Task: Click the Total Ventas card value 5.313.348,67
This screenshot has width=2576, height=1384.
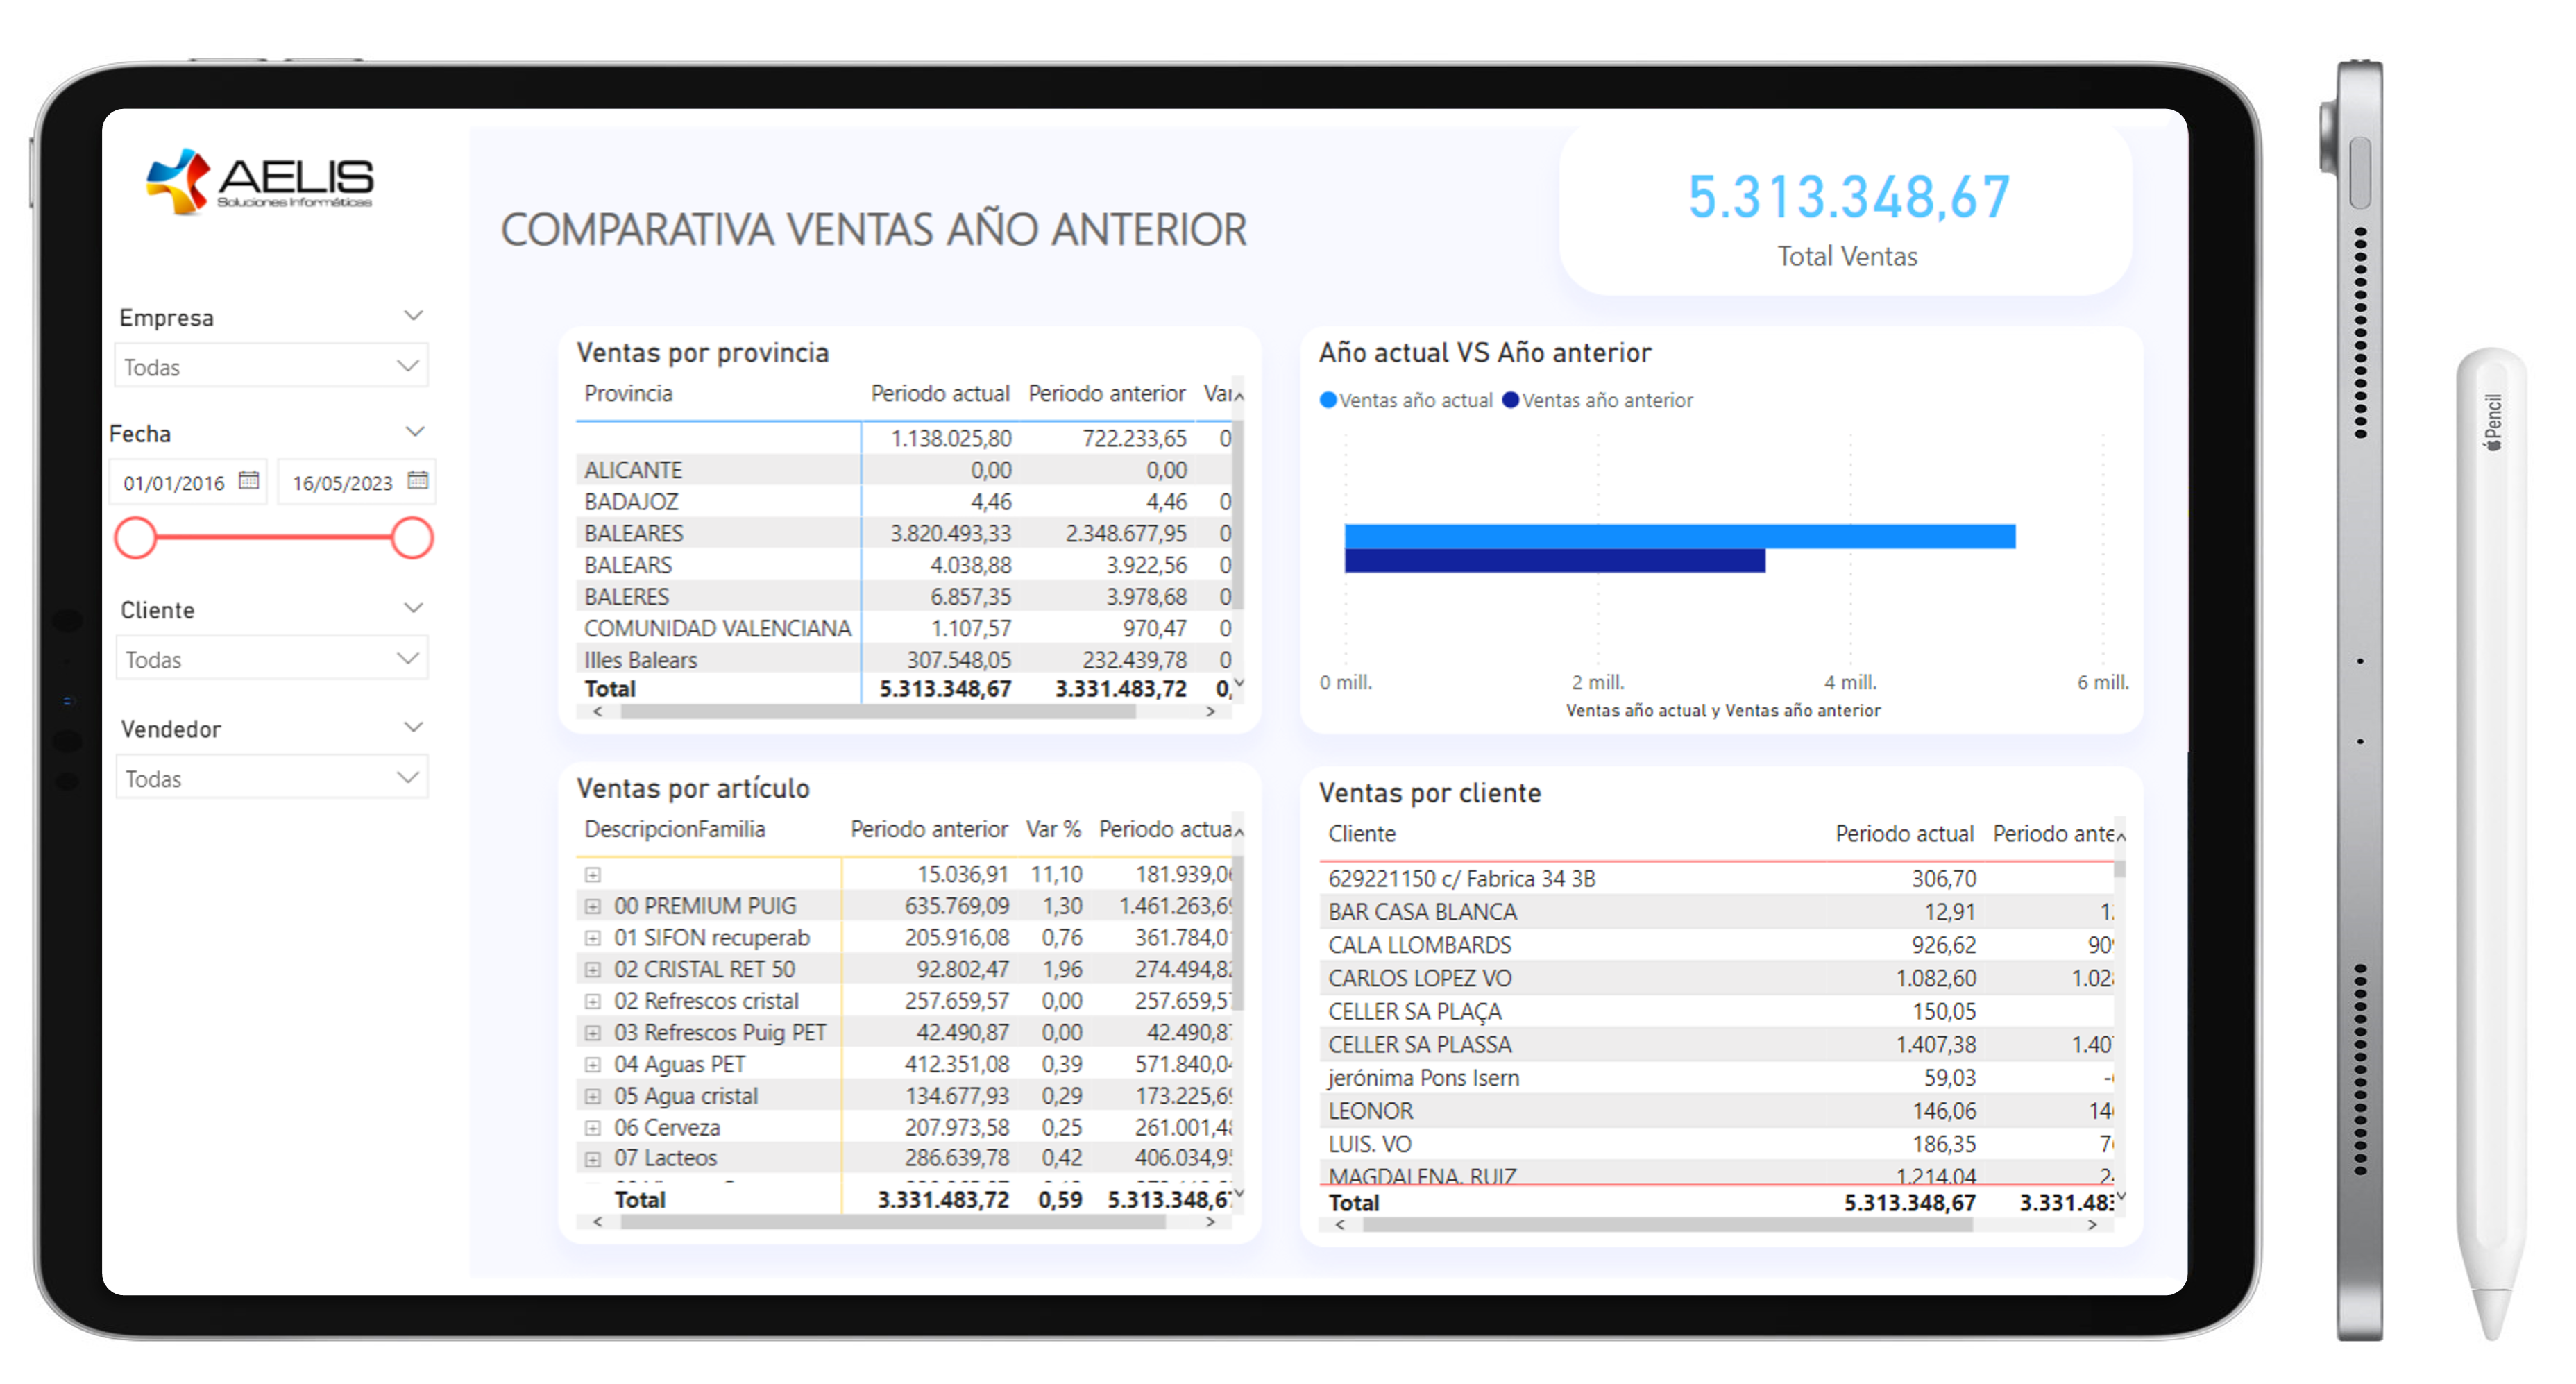Action: [x=1848, y=197]
